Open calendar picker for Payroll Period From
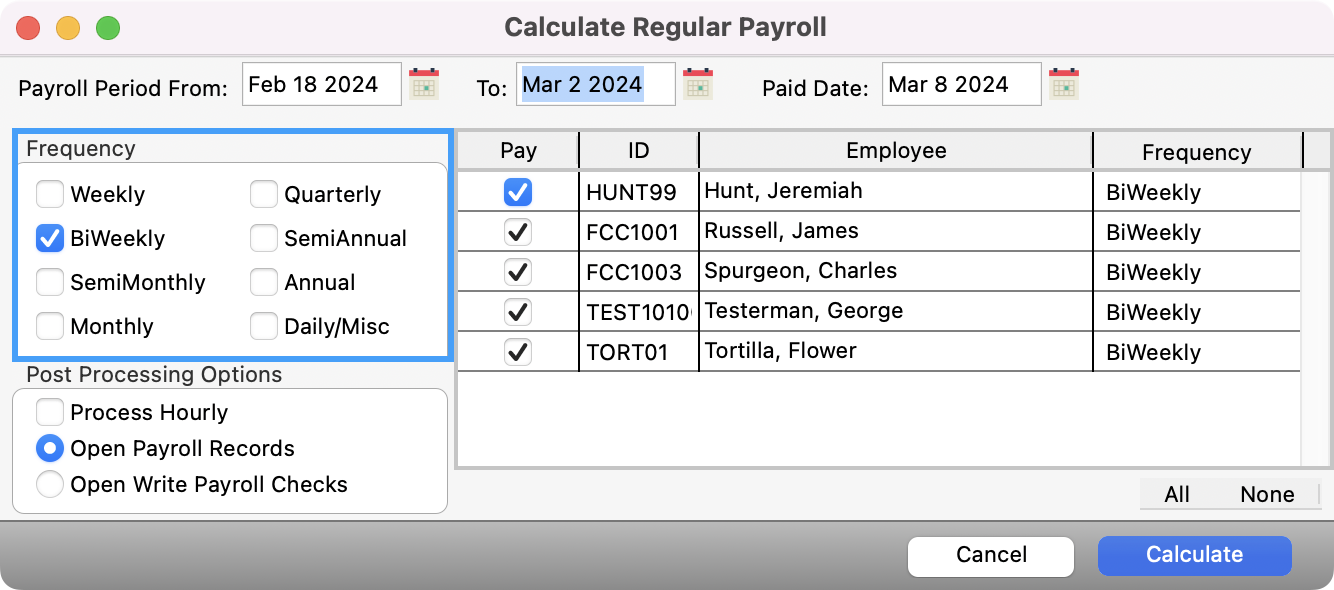1334x590 pixels. tap(425, 84)
